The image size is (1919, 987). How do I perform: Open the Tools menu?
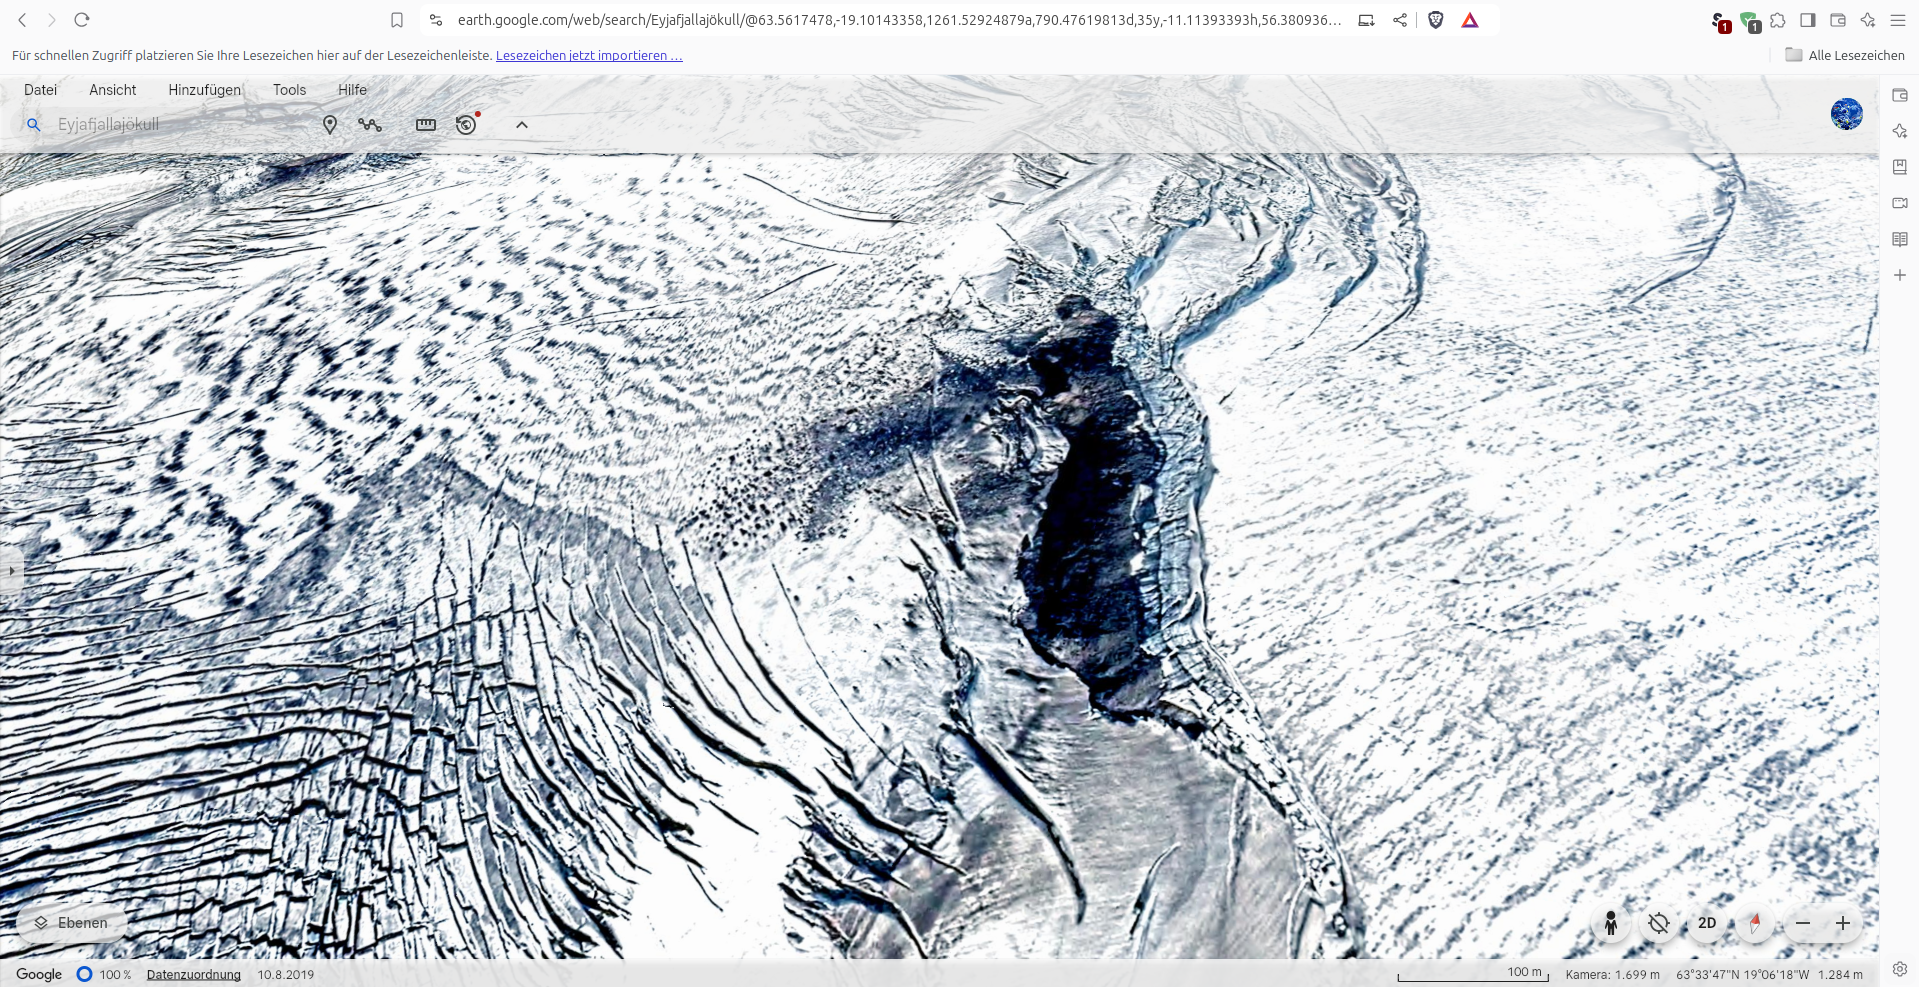tap(290, 90)
